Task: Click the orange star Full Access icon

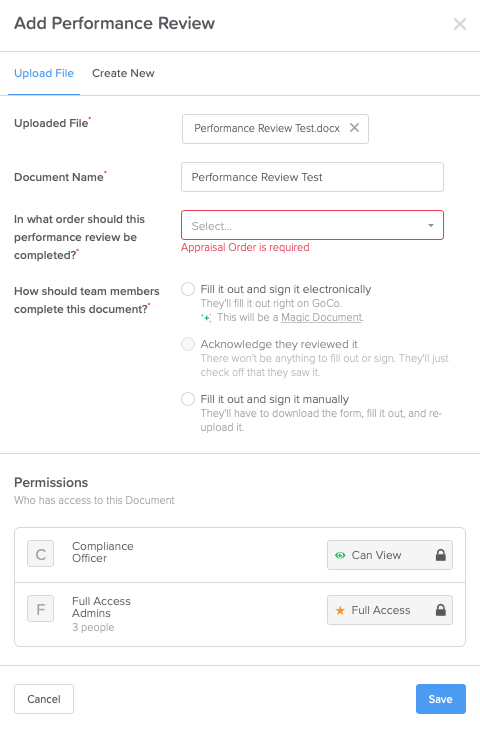Action: click(x=340, y=610)
